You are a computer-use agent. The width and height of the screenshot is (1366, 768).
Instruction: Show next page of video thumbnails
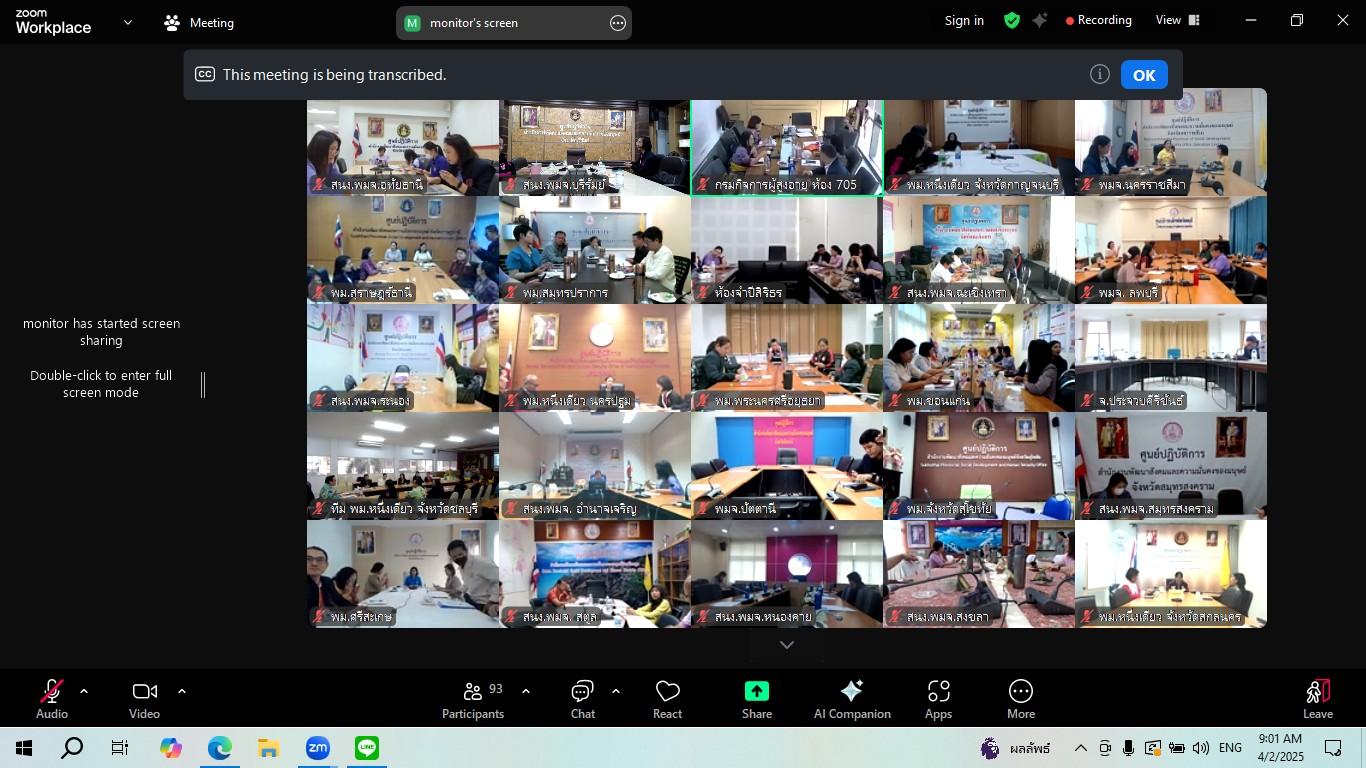[x=787, y=645]
